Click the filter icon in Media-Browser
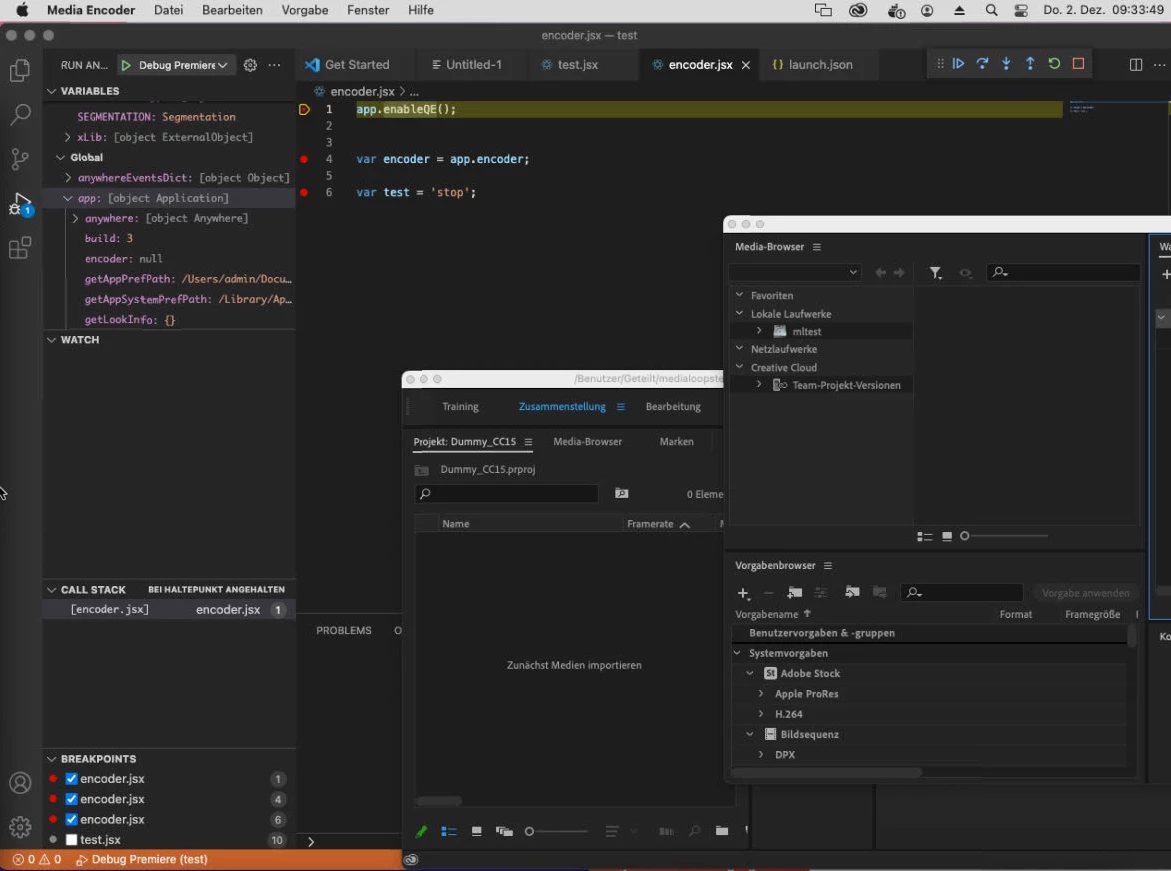 935,273
